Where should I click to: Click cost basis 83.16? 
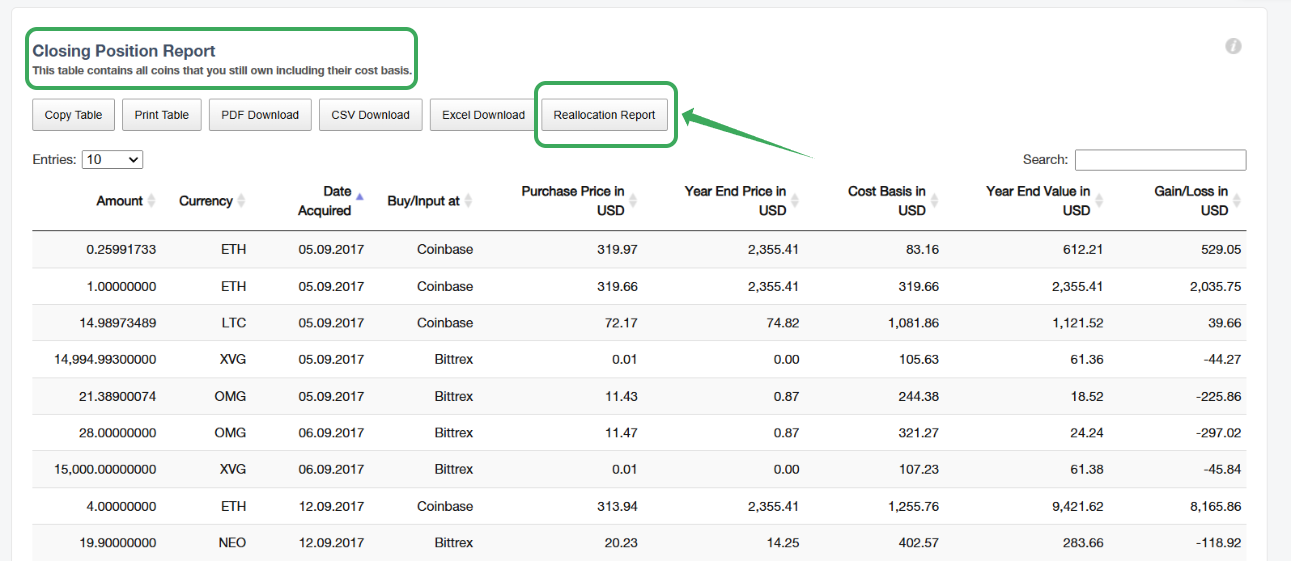(x=922, y=249)
